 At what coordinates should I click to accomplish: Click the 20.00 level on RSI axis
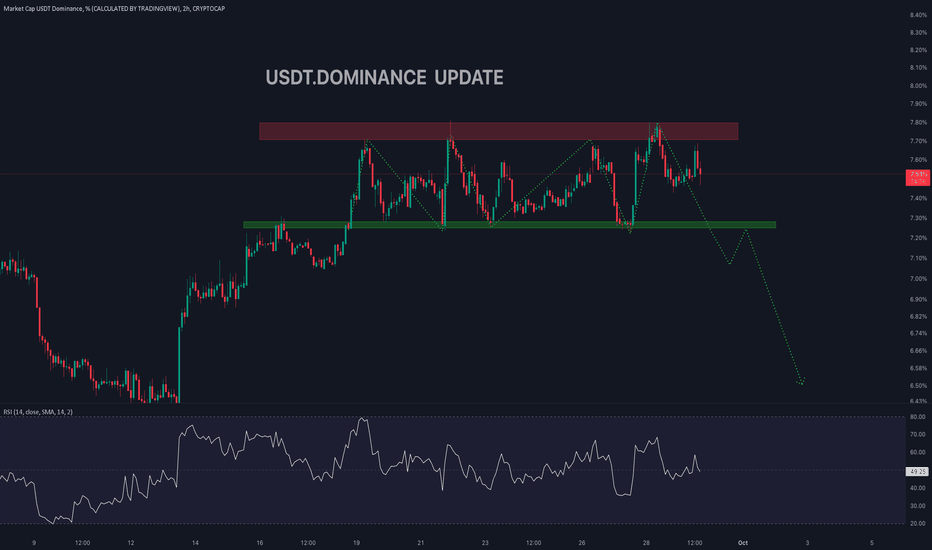[915, 523]
